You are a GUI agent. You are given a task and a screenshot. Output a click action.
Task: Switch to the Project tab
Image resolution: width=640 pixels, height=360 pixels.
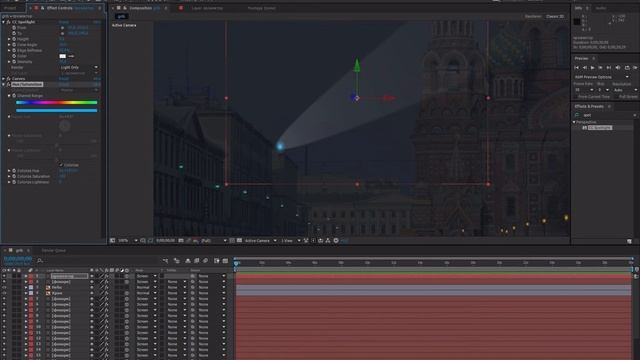click(x=10, y=8)
